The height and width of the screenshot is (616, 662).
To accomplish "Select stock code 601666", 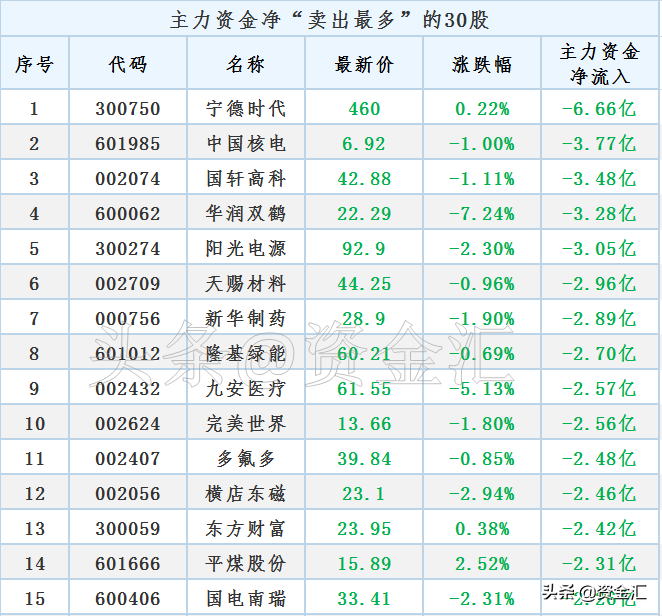I will click(128, 564).
